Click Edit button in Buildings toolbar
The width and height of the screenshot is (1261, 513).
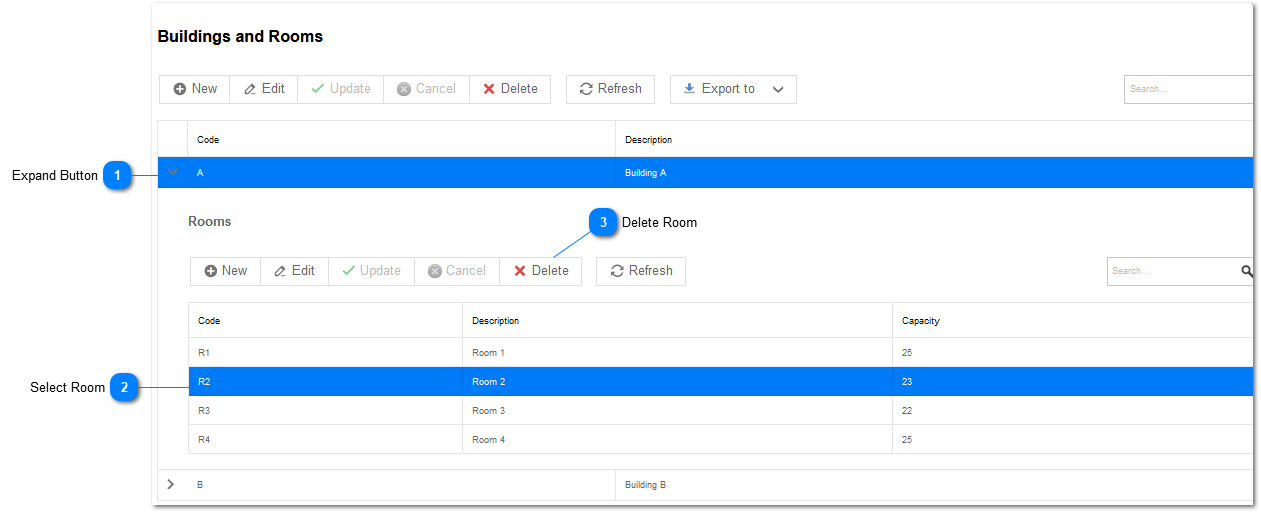[264, 89]
